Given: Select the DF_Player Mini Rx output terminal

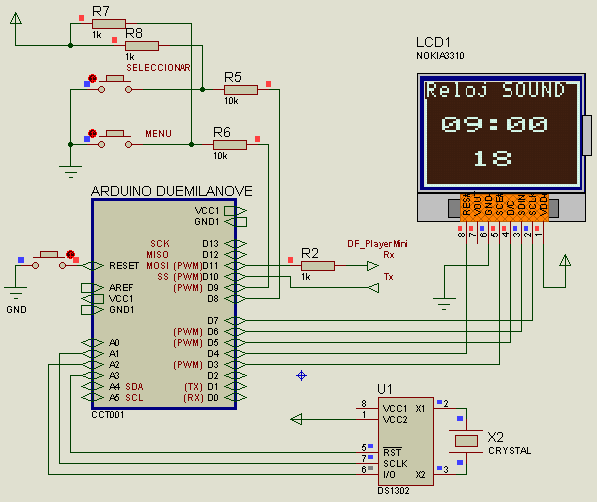Looking at the screenshot, I should (x=373, y=266).
